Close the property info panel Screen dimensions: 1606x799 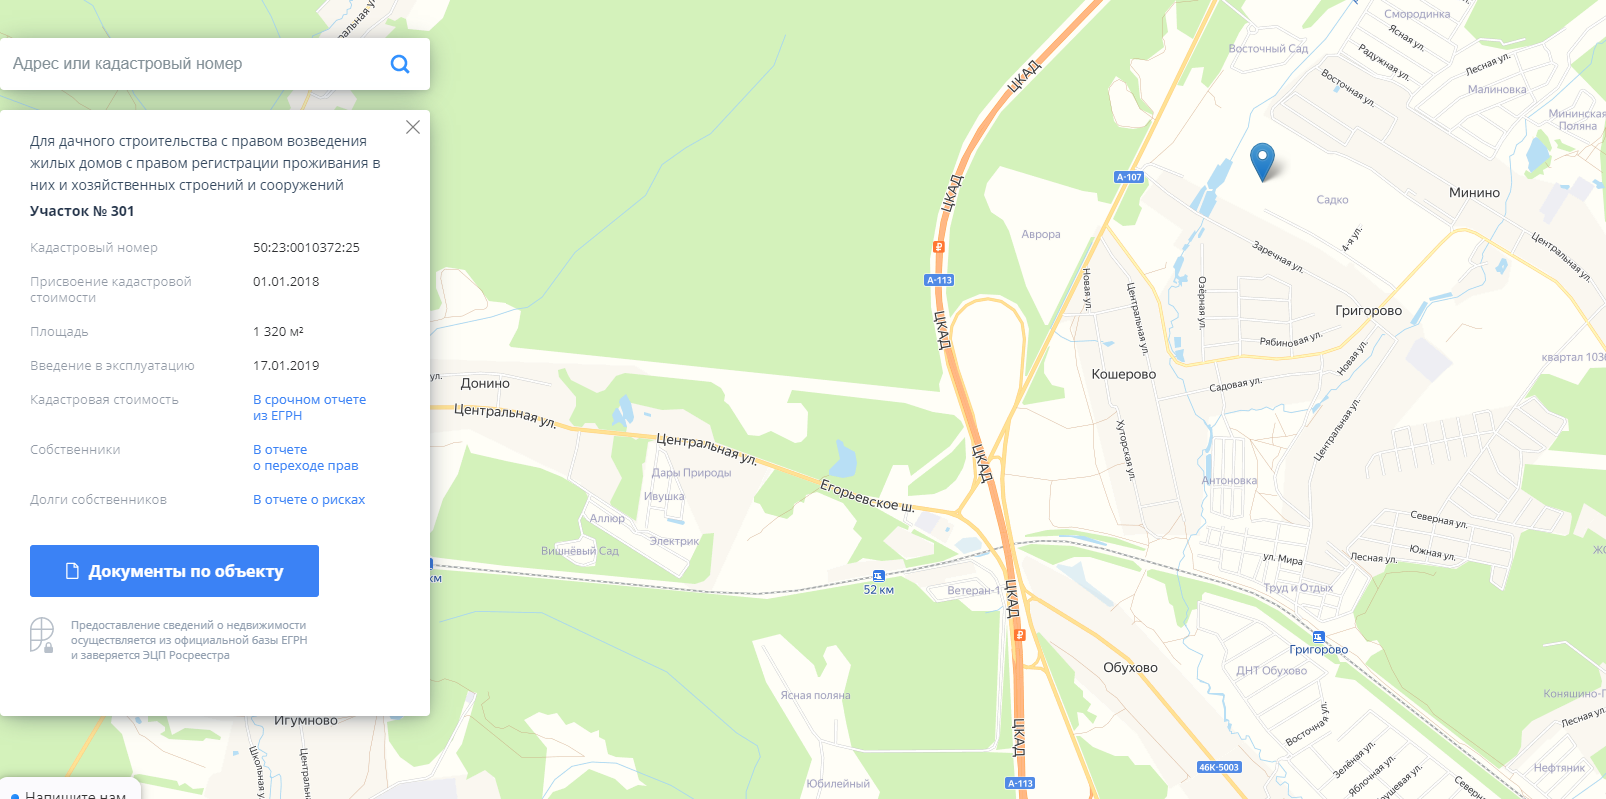413,127
